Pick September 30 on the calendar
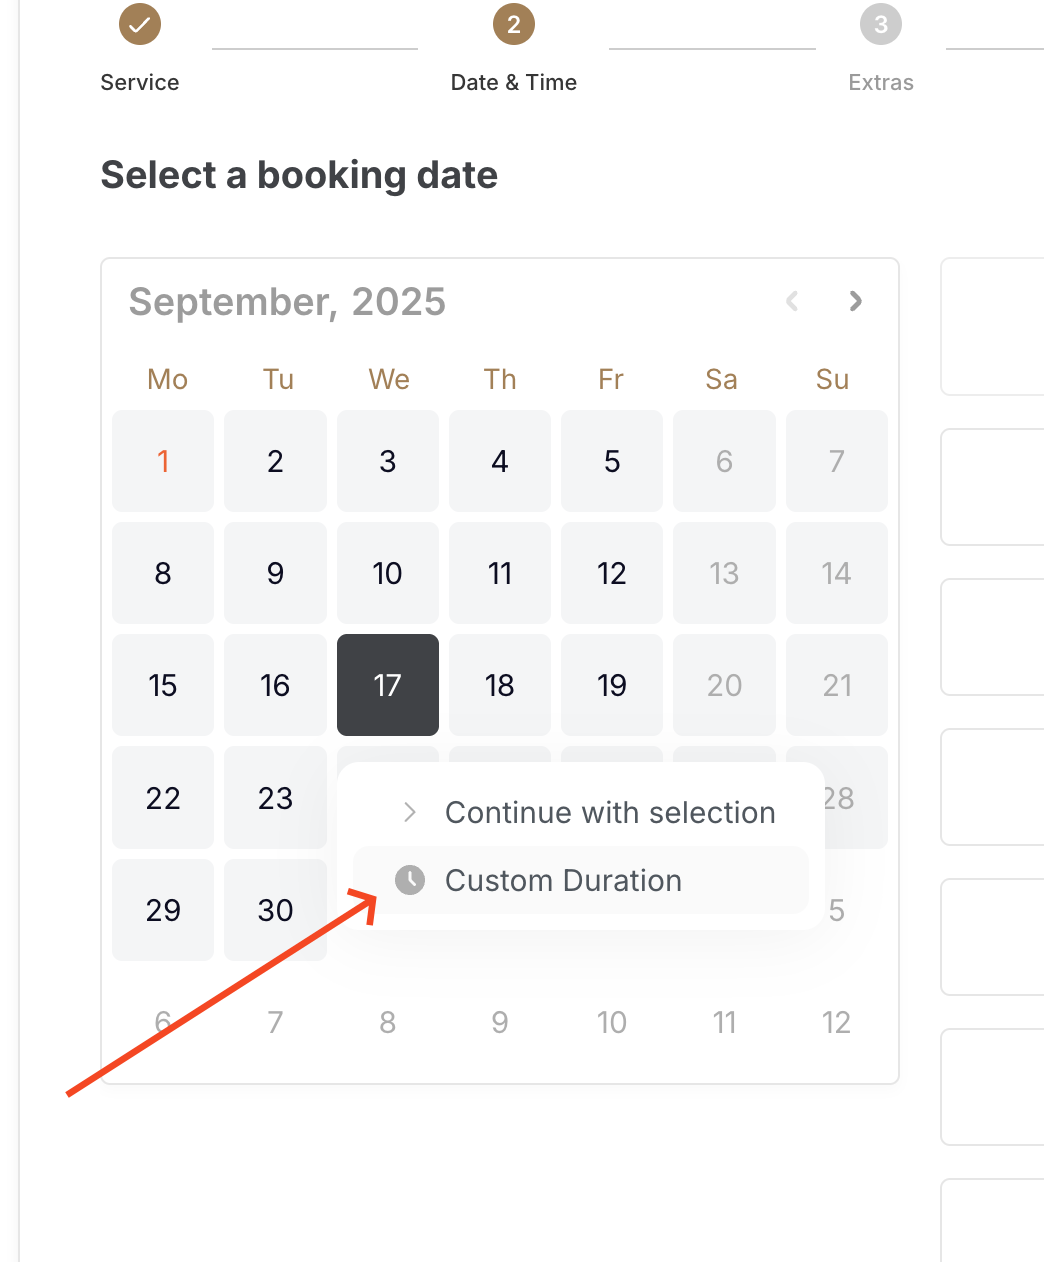 (x=275, y=910)
